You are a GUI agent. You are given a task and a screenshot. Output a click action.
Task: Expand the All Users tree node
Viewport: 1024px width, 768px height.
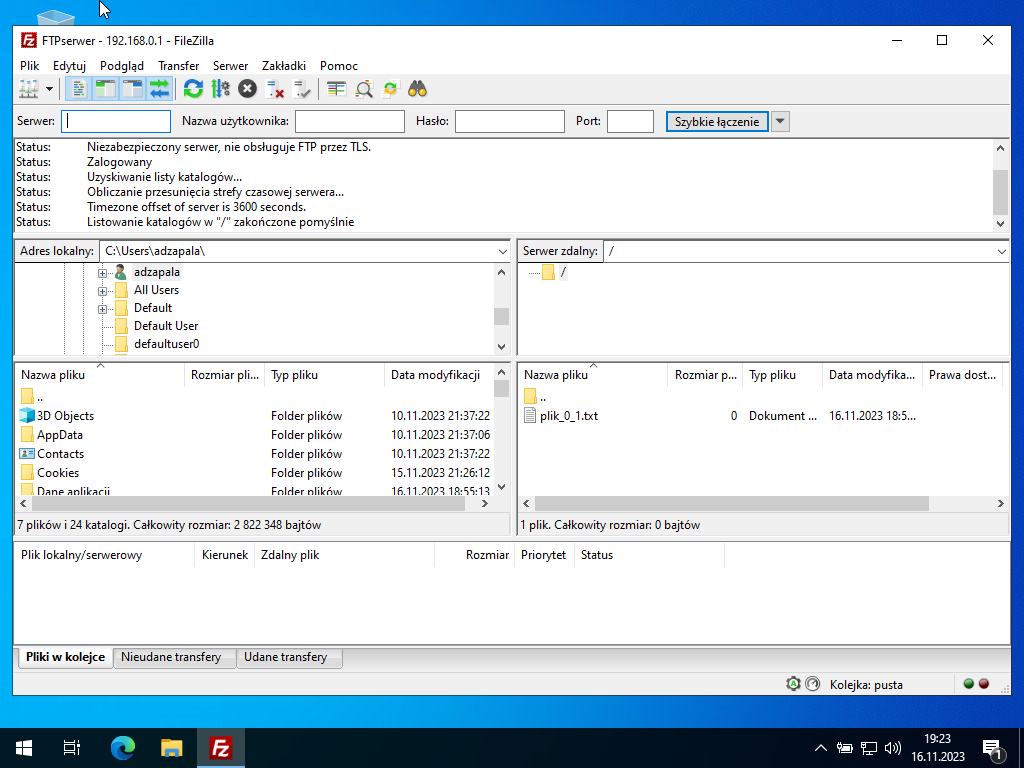pyautogui.click(x=102, y=291)
